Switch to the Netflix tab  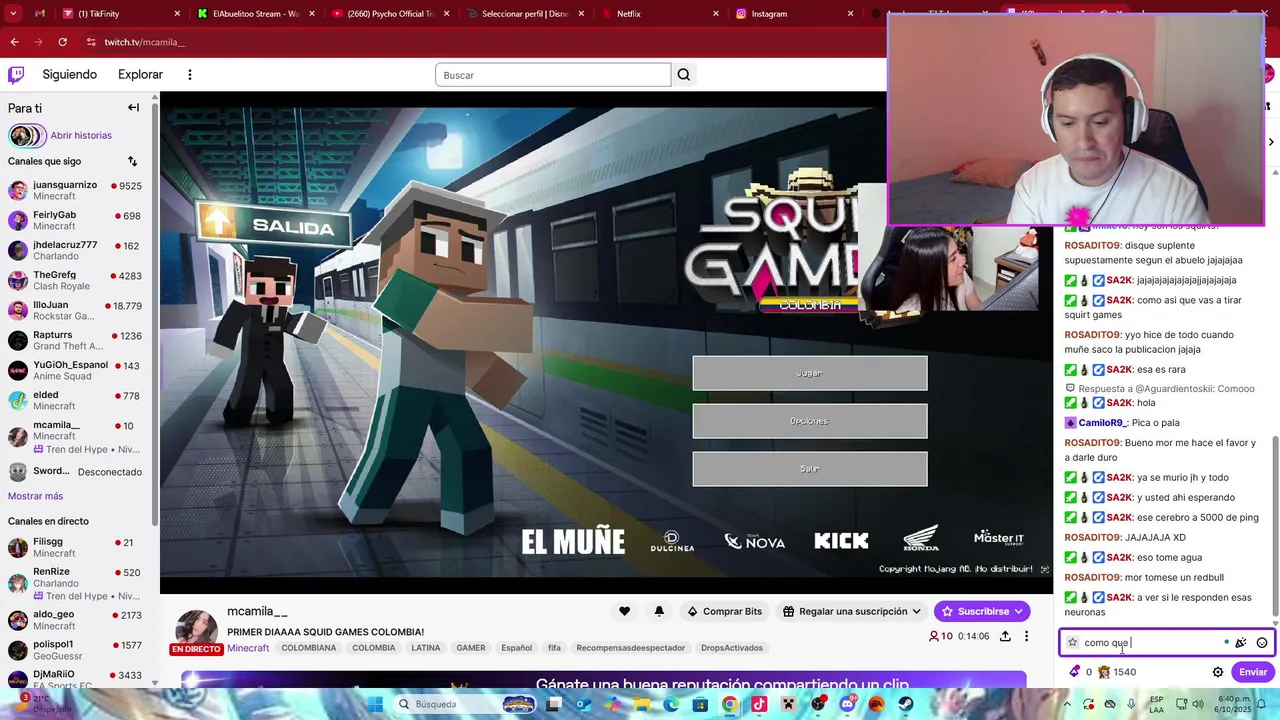click(x=662, y=14)
